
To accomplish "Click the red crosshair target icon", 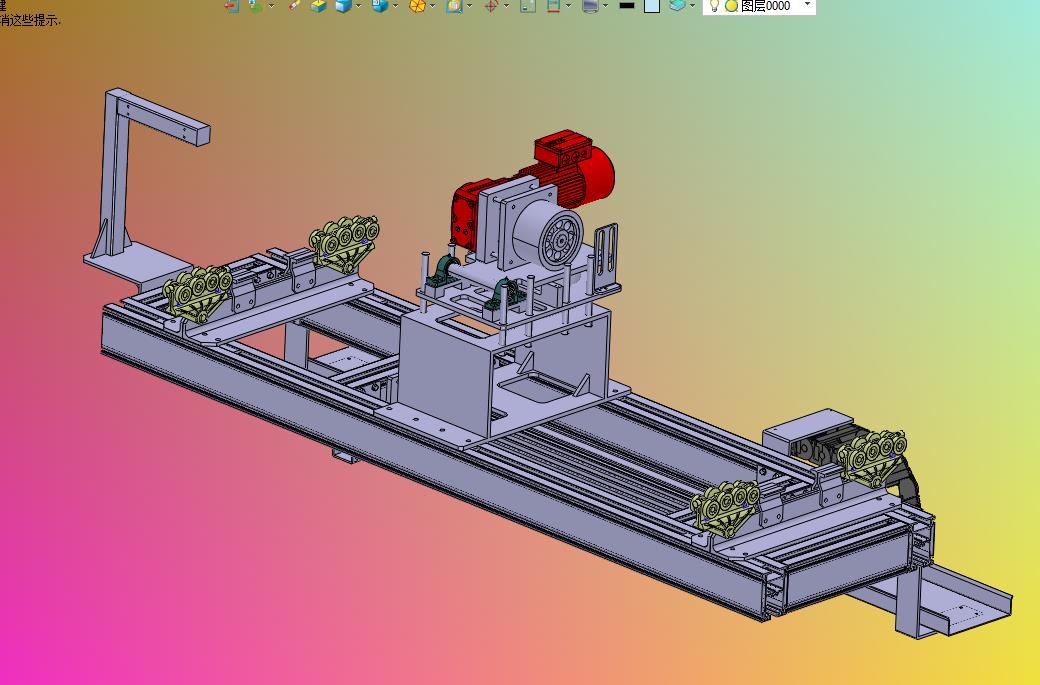I will click(491, 5).
